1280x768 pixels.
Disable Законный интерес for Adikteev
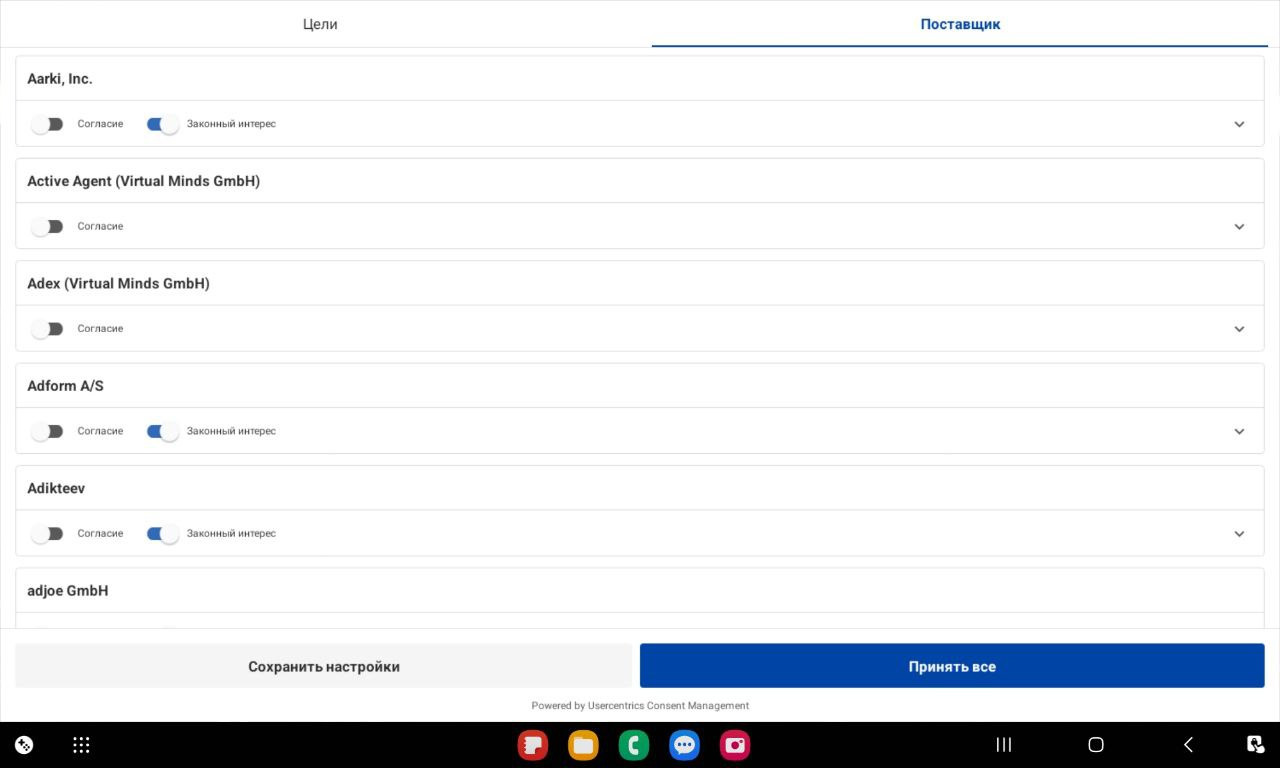[x=163, y=534]
